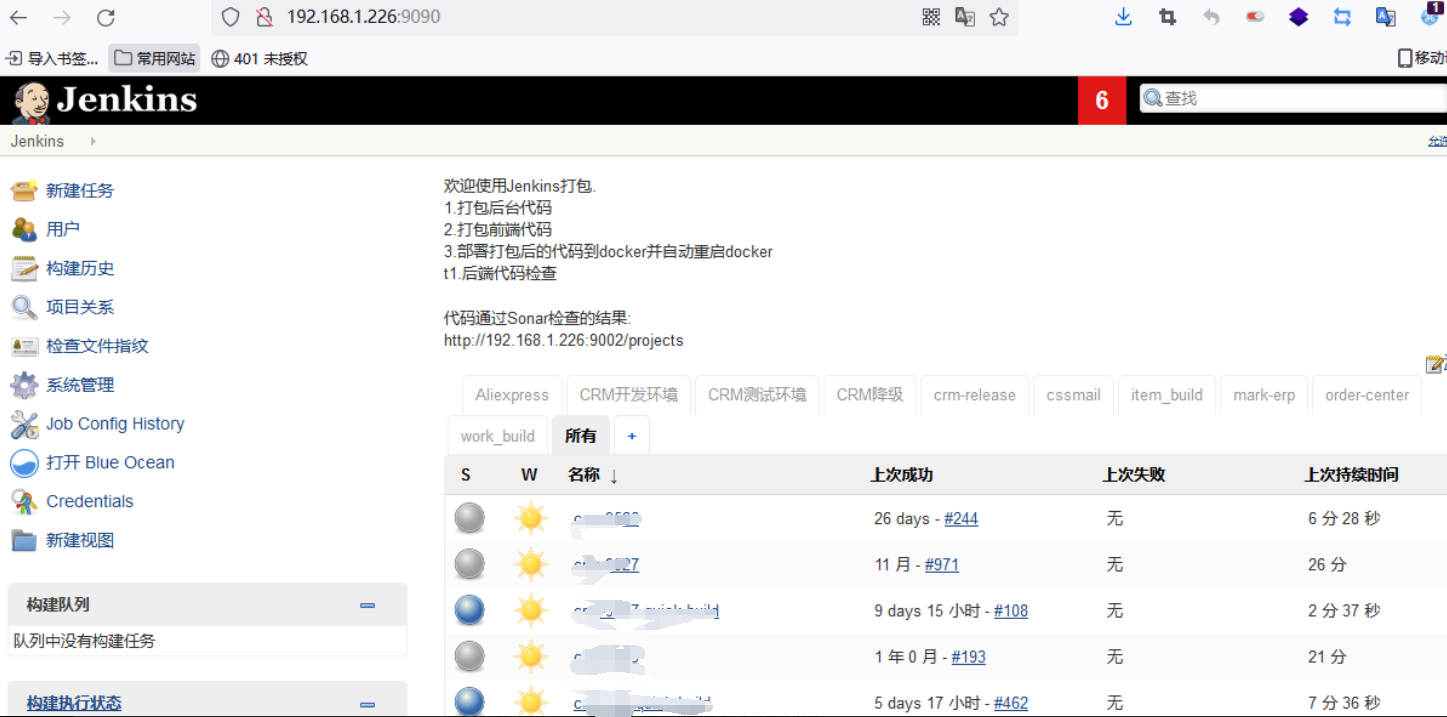Open the CRM测试环境 tab
The height and width of the screenshot is (717, 1447).
(757, 395)
